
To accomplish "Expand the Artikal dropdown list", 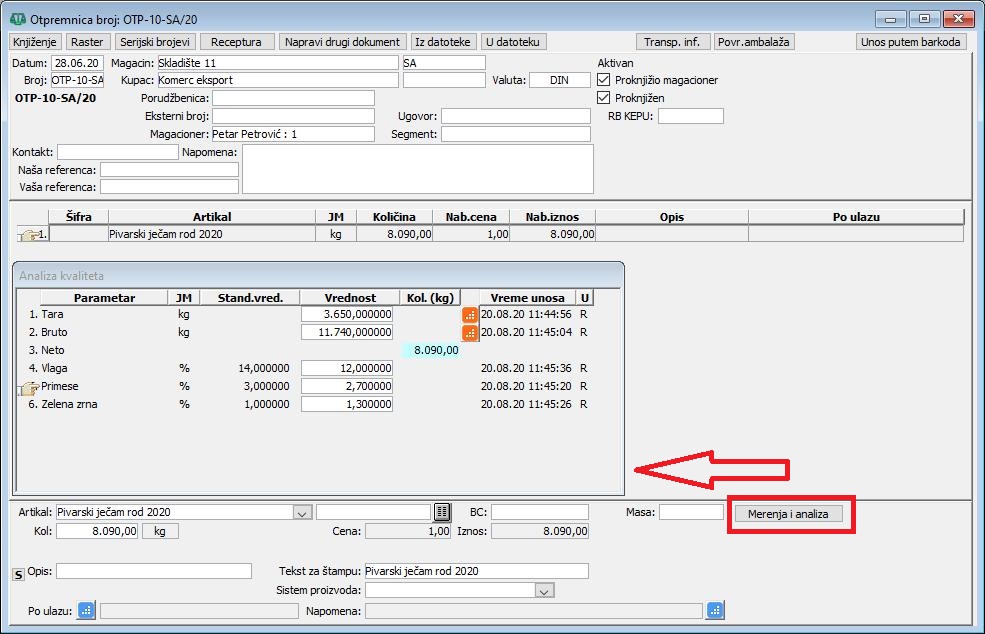I will coord(302,512).
